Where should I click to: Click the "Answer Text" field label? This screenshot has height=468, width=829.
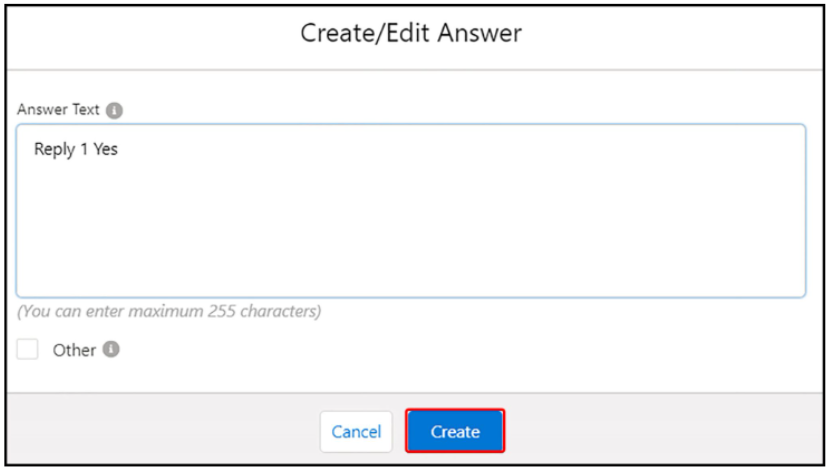tap(58, 110)
